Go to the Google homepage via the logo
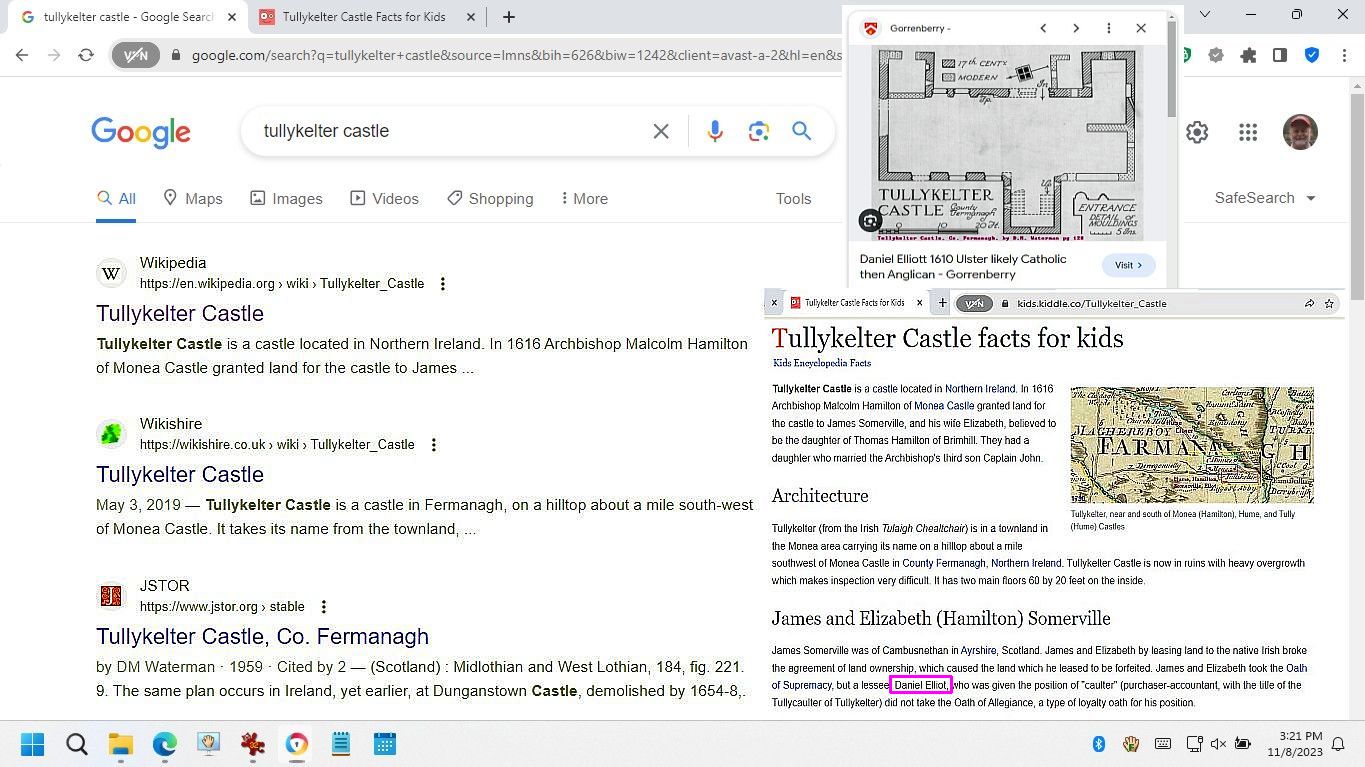The width and height of the screenshot is (1365, 767). coord(141,132)
